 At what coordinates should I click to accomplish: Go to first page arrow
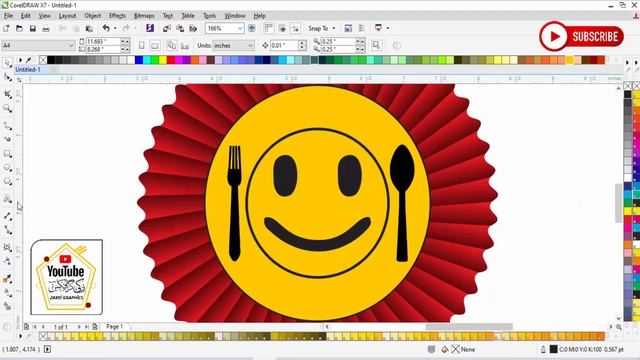[x=35, y=327]
